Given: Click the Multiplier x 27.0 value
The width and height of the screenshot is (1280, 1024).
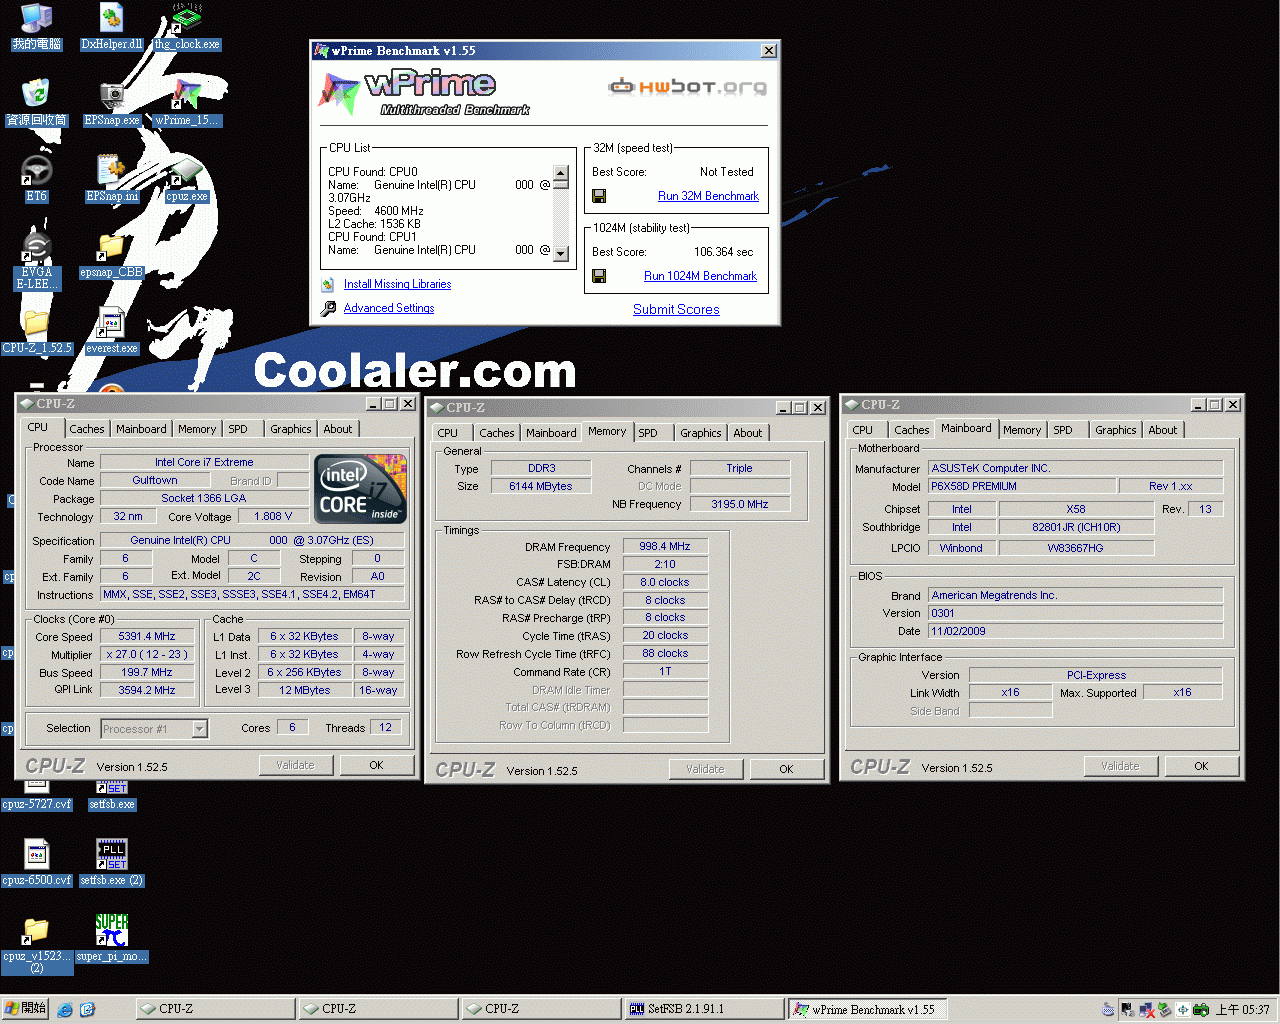Looking at the screenshot, I should [x=147, y=654].
